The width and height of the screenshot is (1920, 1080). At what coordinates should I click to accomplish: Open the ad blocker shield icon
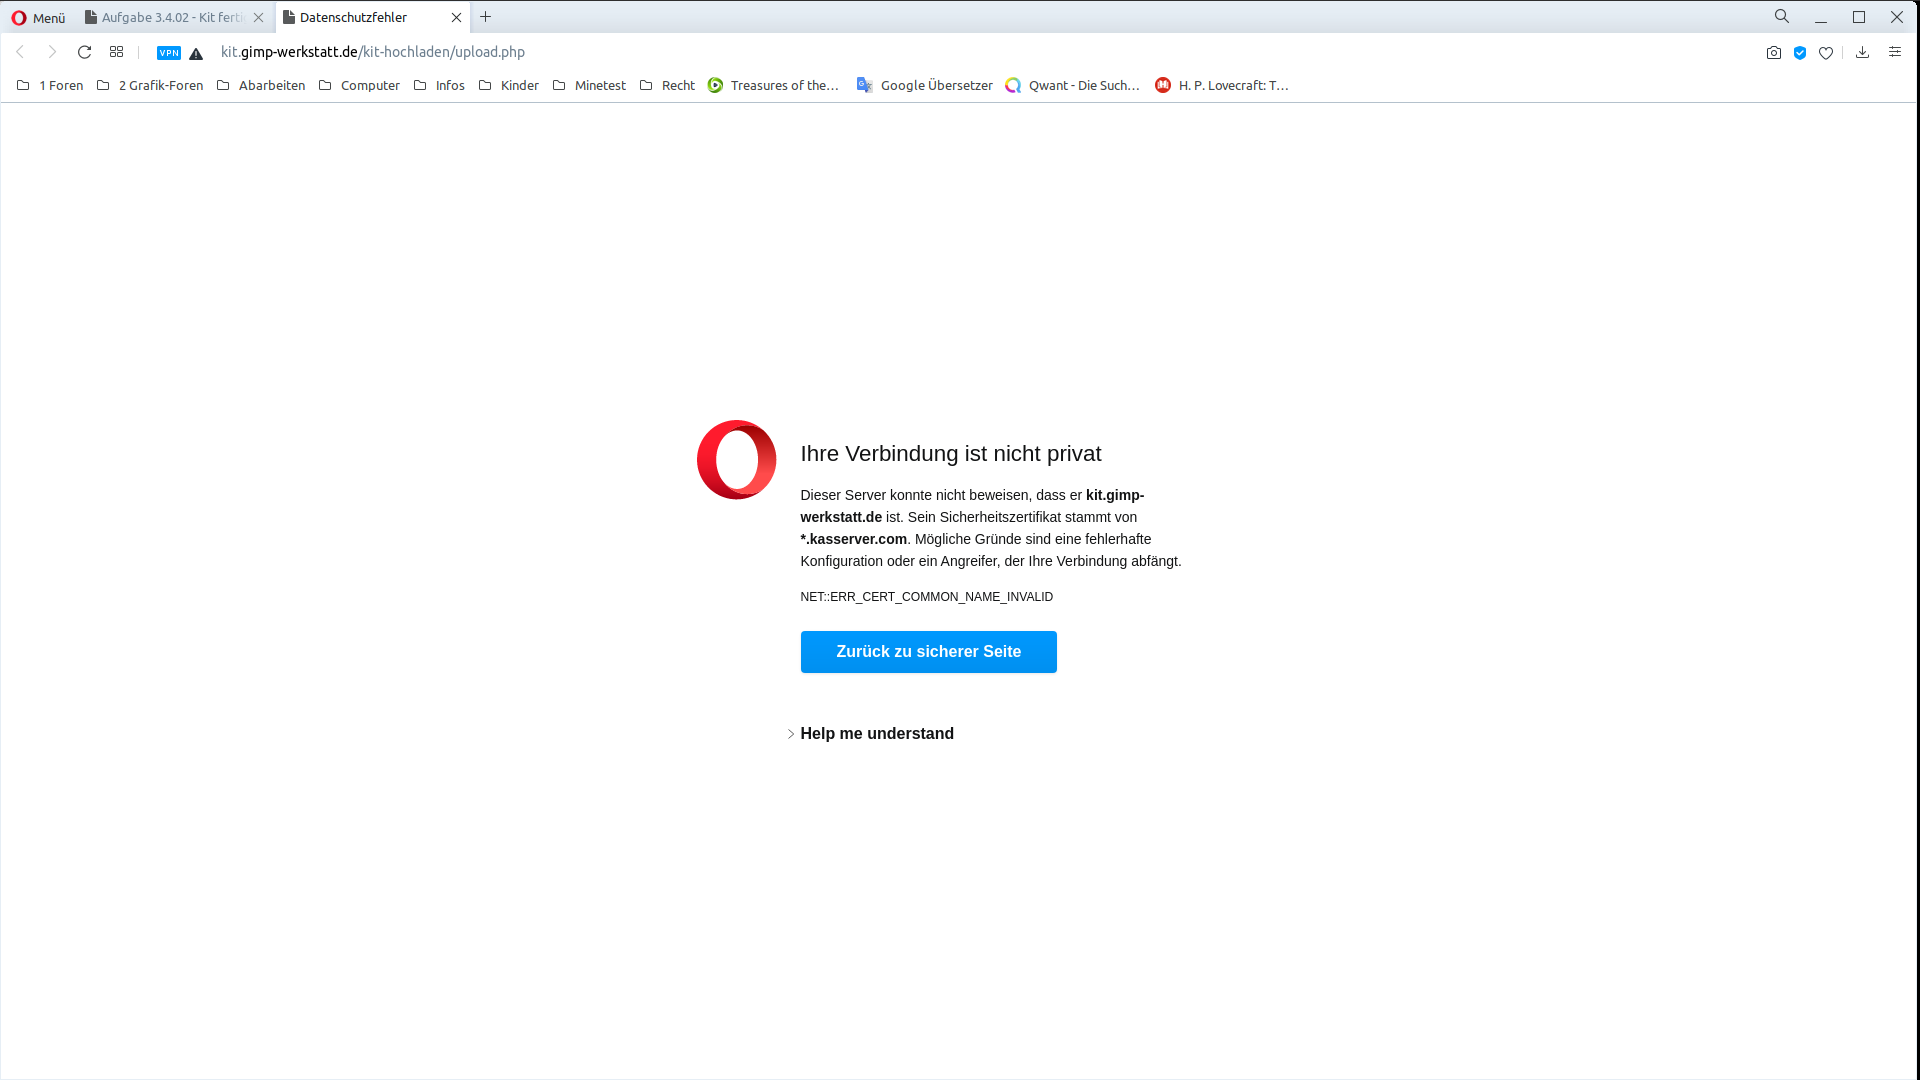pyautogui.click(x=1800, y=53)
